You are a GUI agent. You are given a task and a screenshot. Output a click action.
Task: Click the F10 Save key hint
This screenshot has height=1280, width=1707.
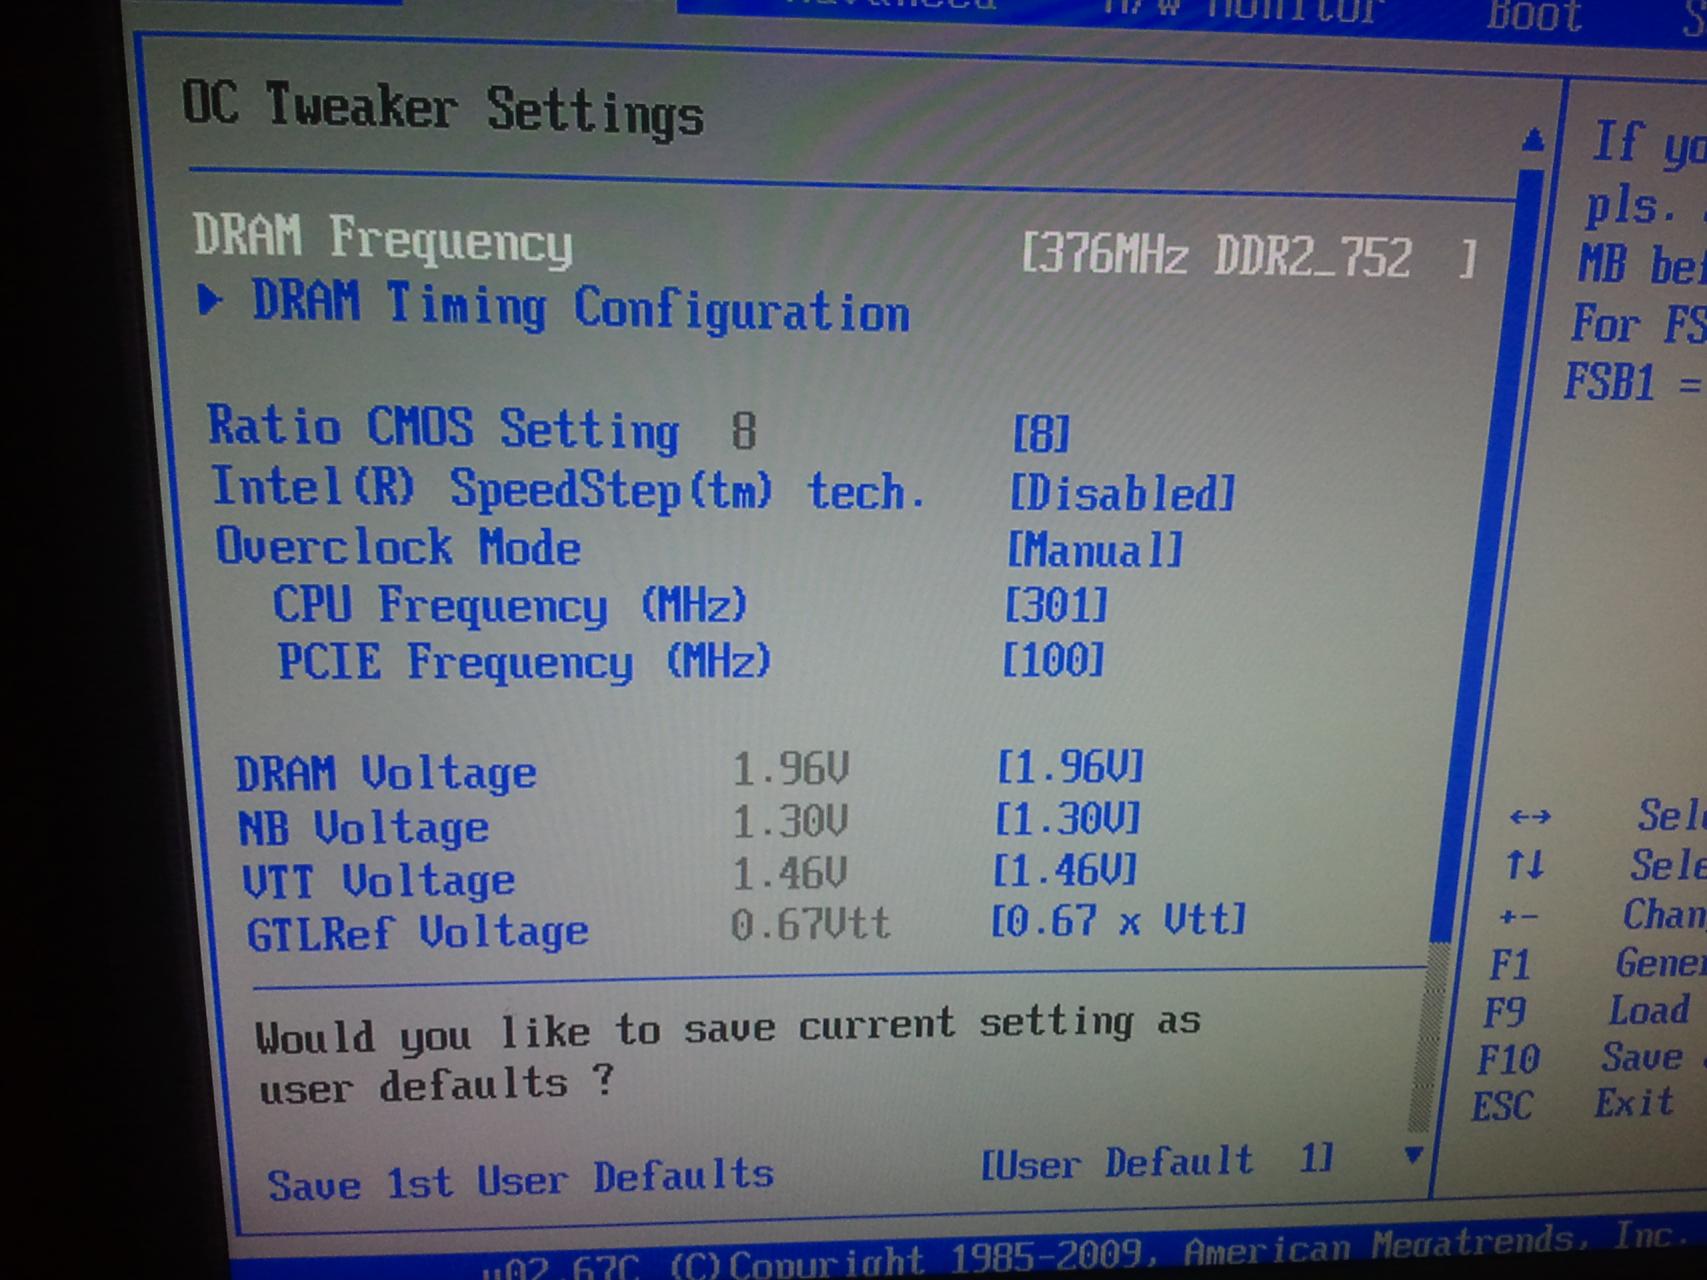click(1590, 1058)
